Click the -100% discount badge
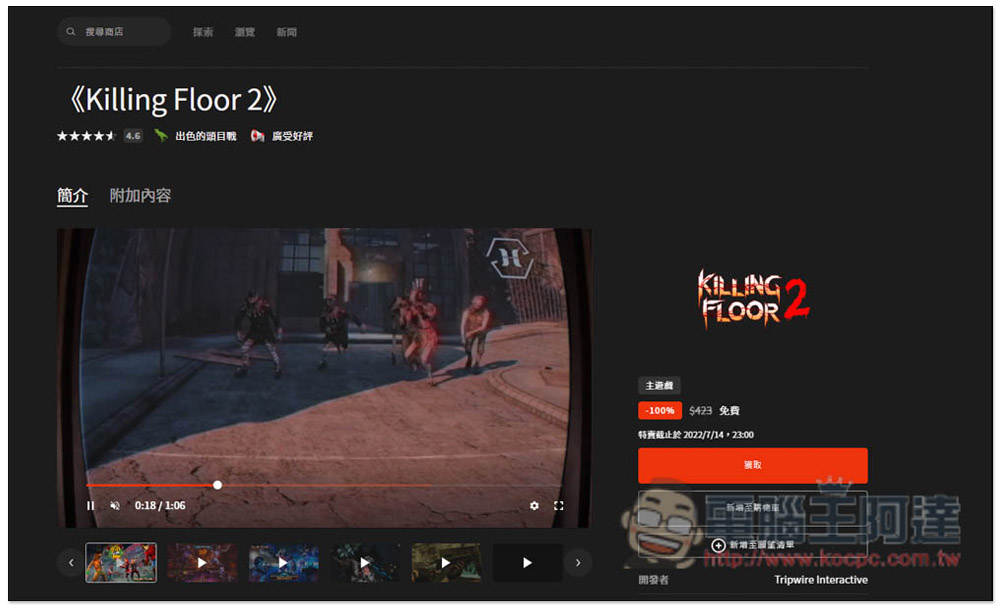The width and height of the screenshot is (1000, 608). (x=659, y=410)
